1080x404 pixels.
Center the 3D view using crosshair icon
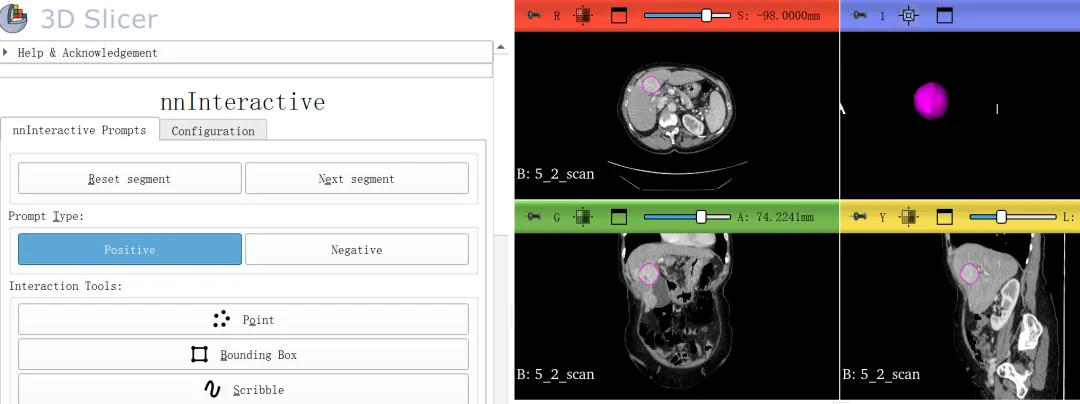click(x=909, y=15)
